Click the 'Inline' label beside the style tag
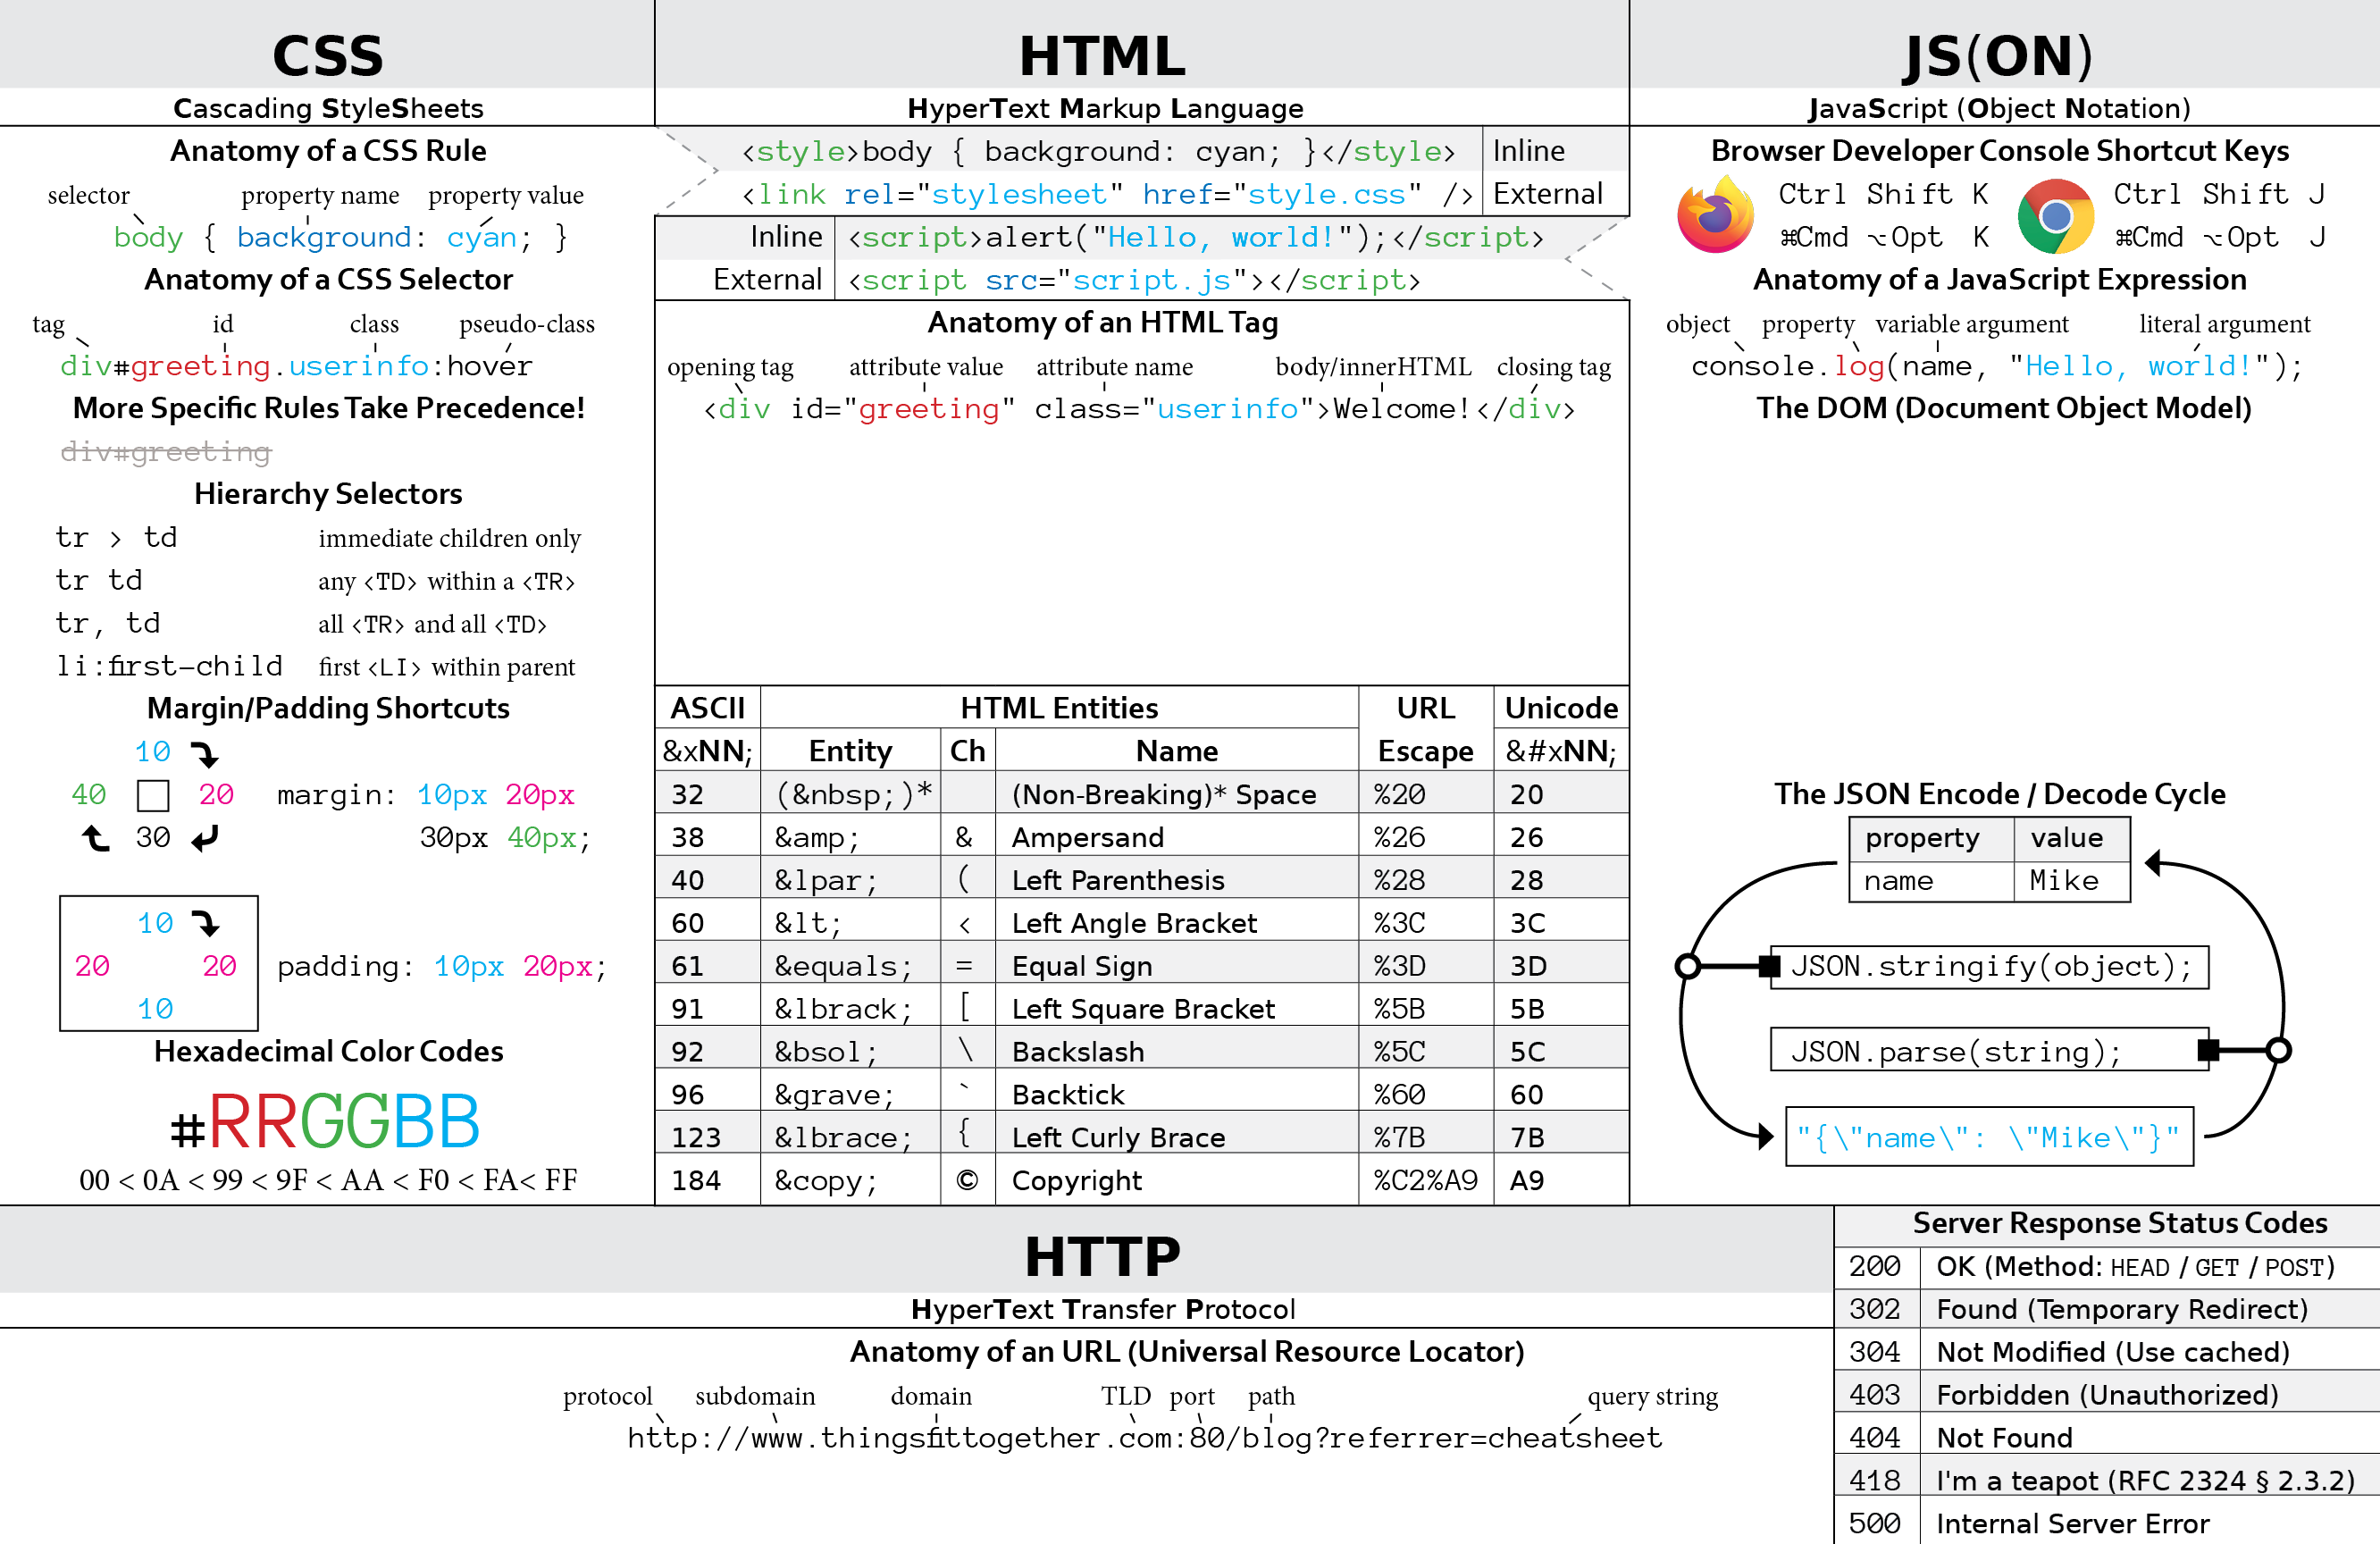2380x1544 pixels. [1529, 151]
